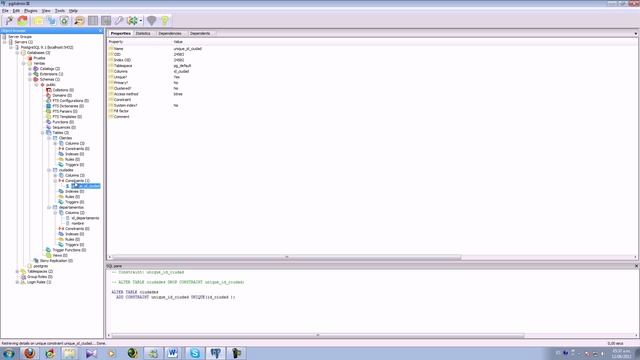640x360 pixels.
Task: Select the Sequences tree item
Action: 64,127
